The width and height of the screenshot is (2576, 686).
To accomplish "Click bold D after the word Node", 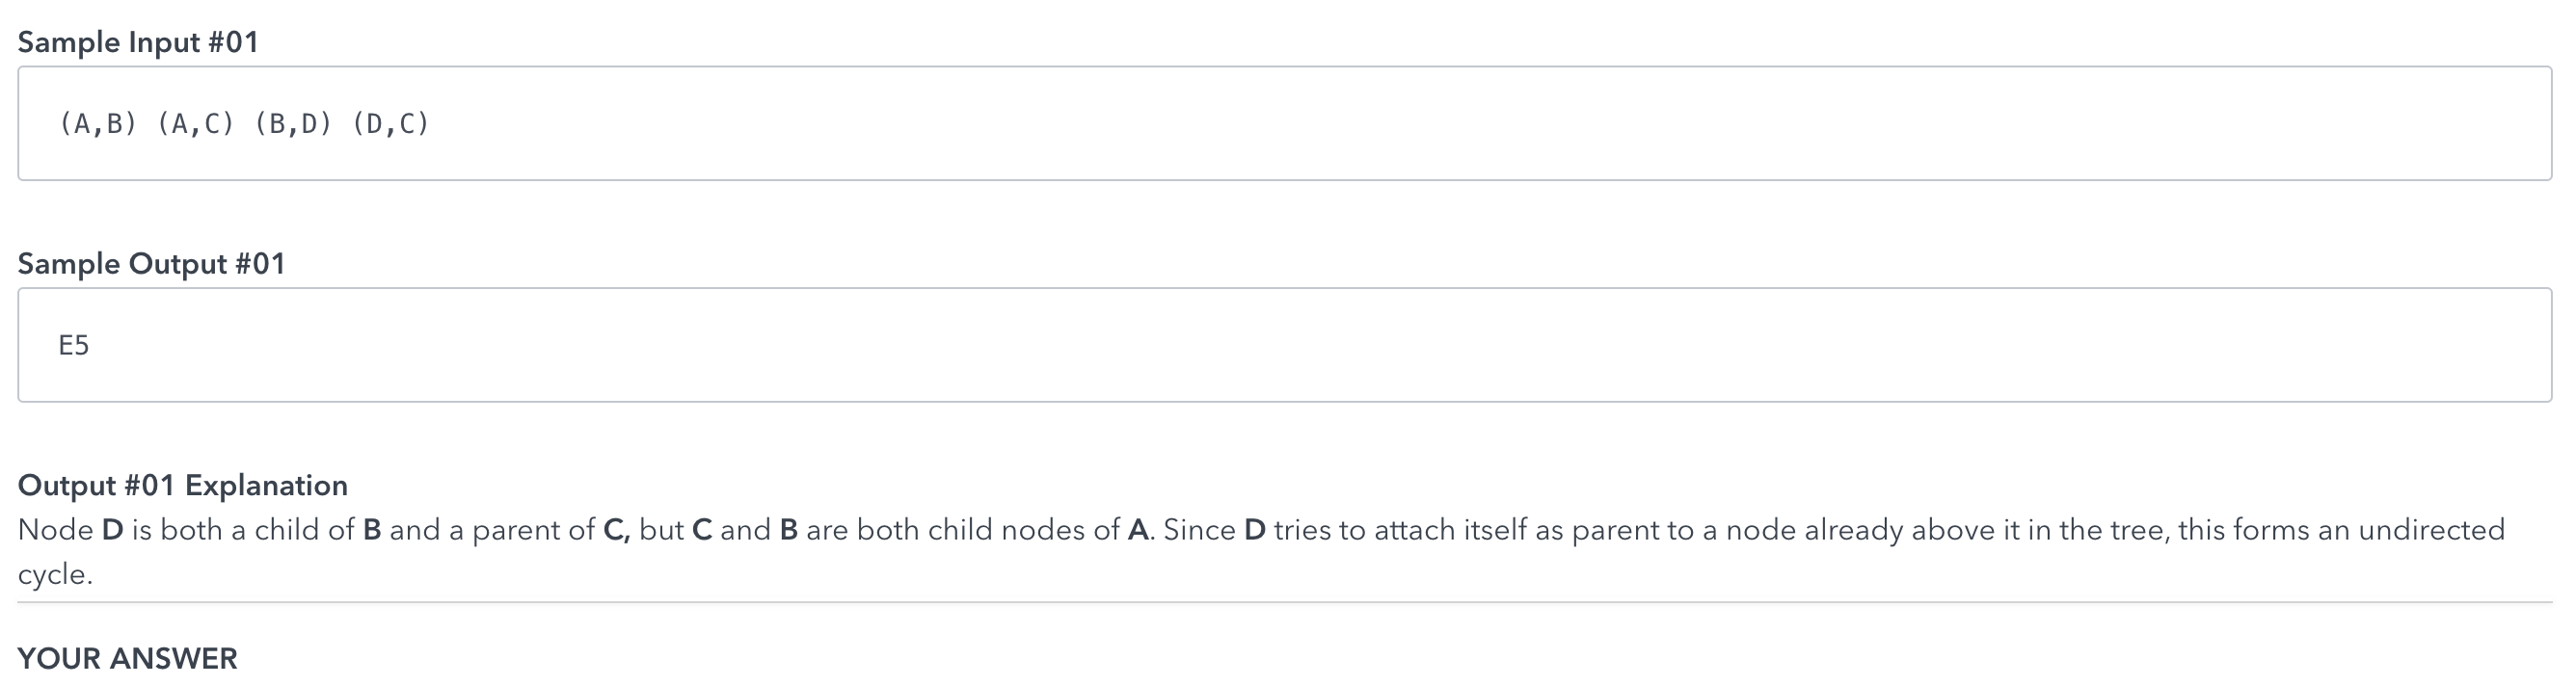I will click(x=112, y=530).
